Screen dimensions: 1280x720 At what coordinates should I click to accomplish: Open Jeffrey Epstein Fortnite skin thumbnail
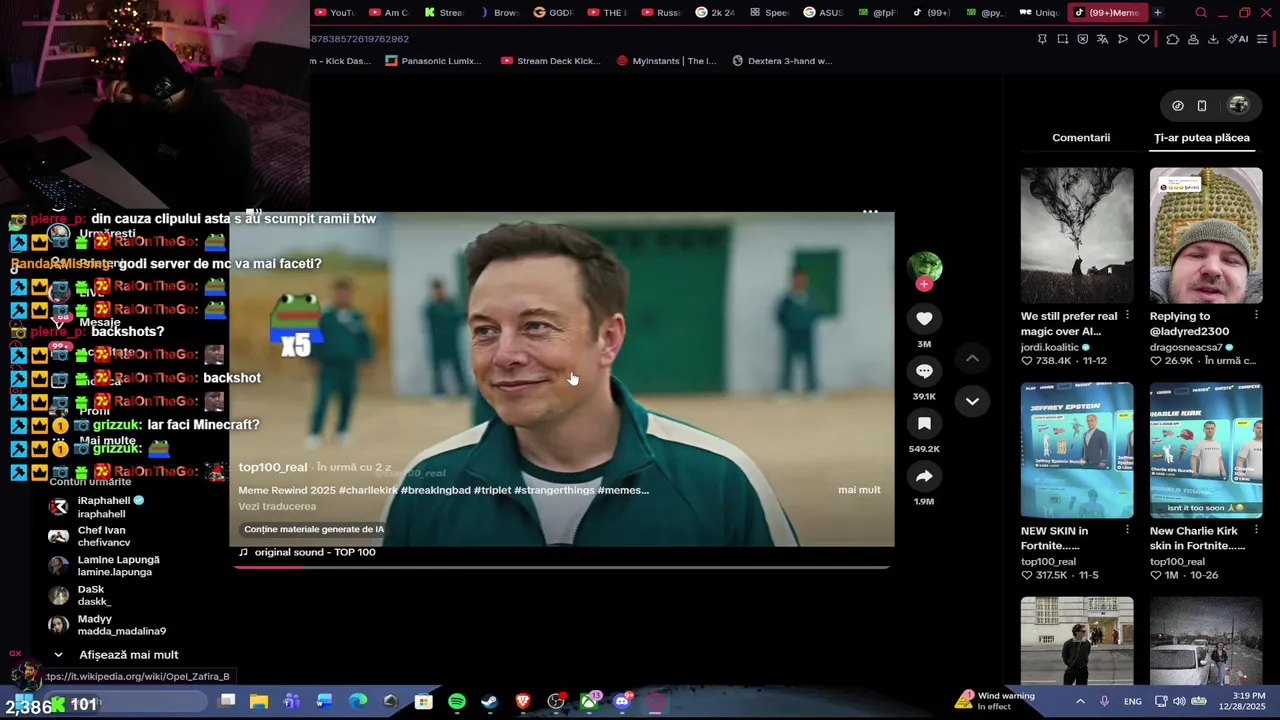pyautogui.click(x=1077, y=450)
